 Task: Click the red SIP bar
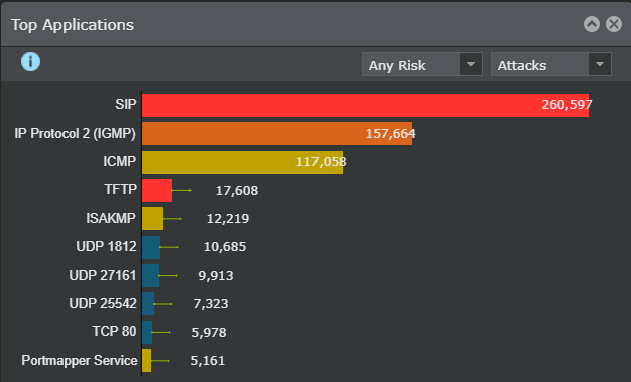365,105
